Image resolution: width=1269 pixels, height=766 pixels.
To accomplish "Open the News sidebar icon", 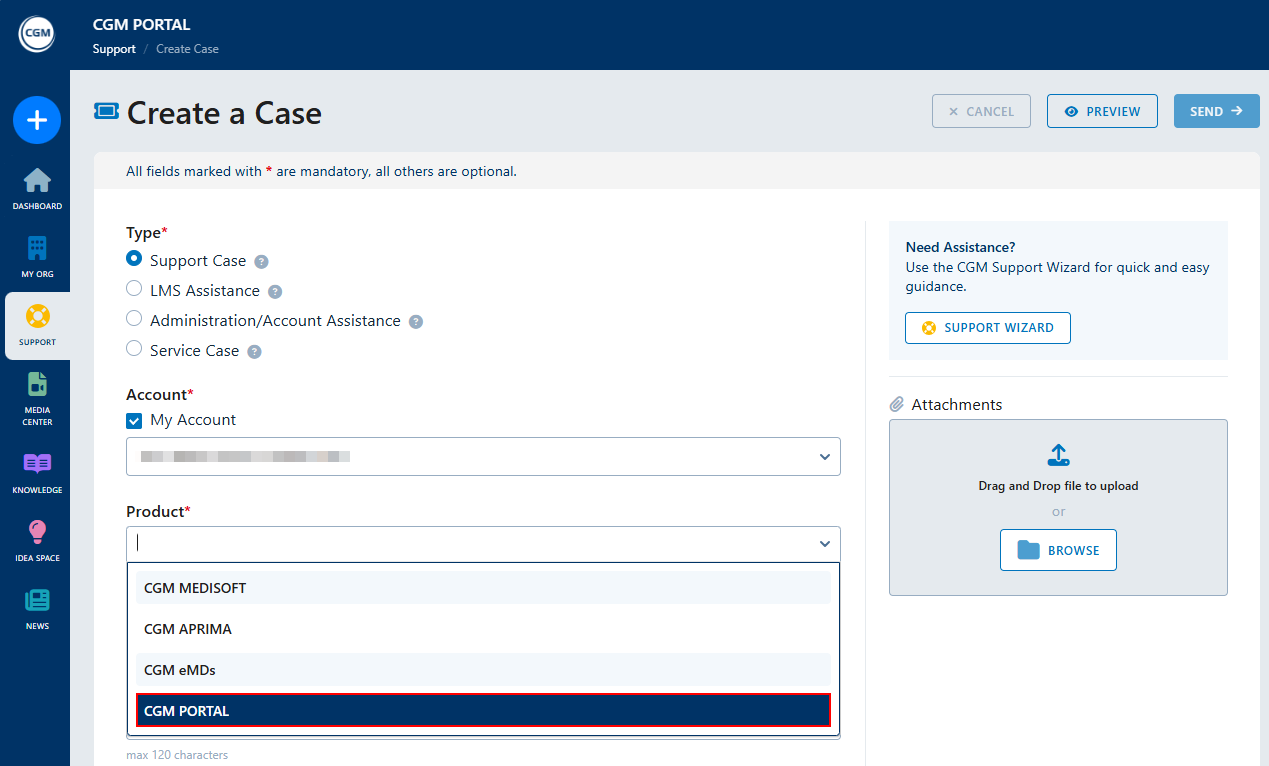I will [37, 600].
